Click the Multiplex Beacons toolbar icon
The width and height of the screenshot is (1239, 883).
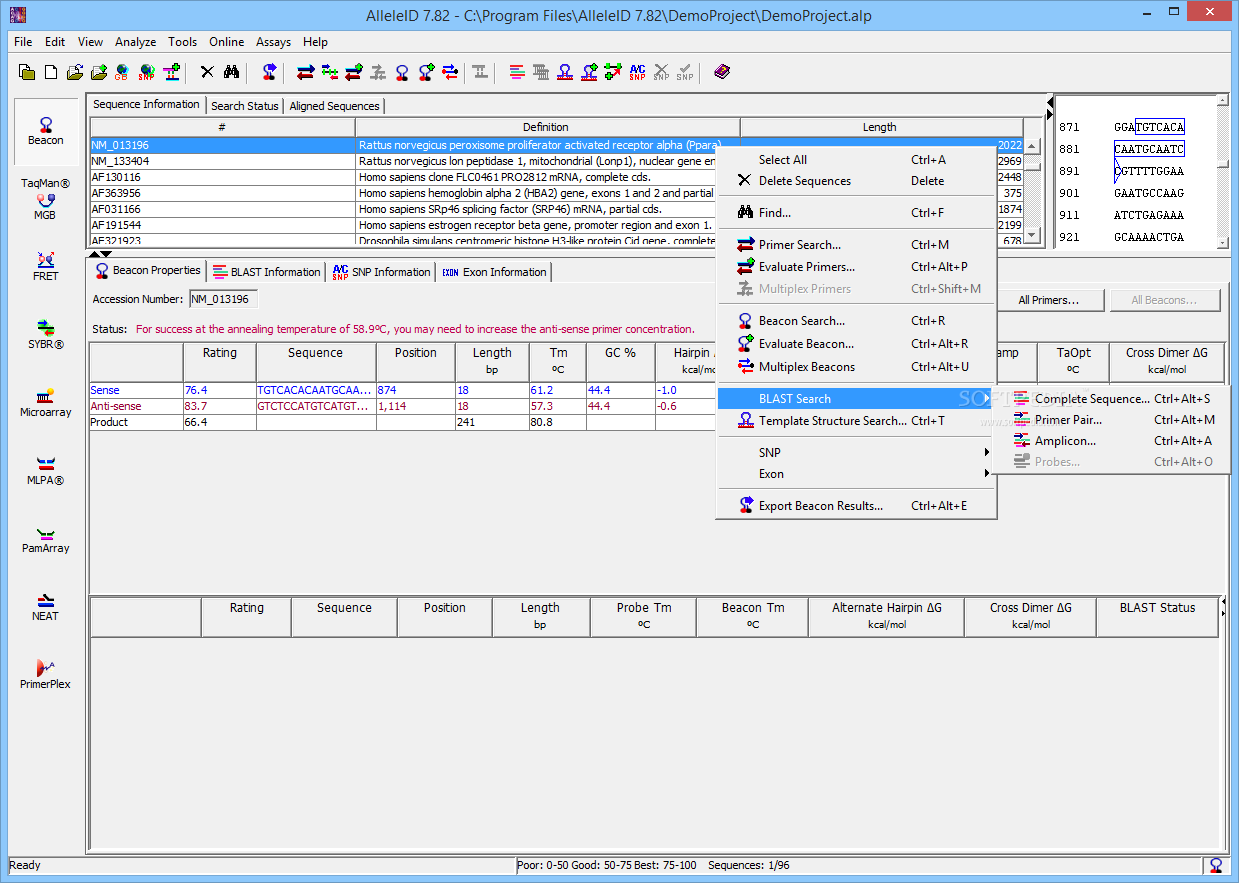[450, 72]
